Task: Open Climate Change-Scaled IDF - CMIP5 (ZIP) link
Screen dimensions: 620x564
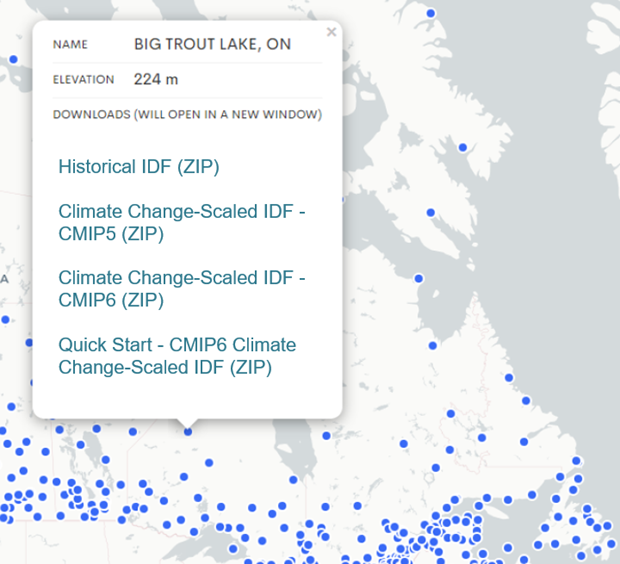Action: [x=182, y=222]
